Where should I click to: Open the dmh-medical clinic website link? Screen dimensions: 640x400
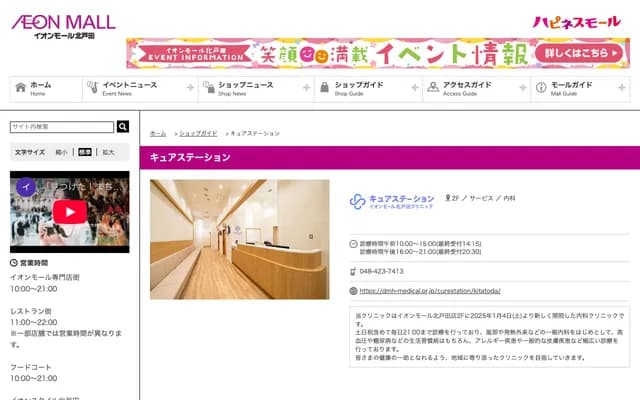coord(433,291)
